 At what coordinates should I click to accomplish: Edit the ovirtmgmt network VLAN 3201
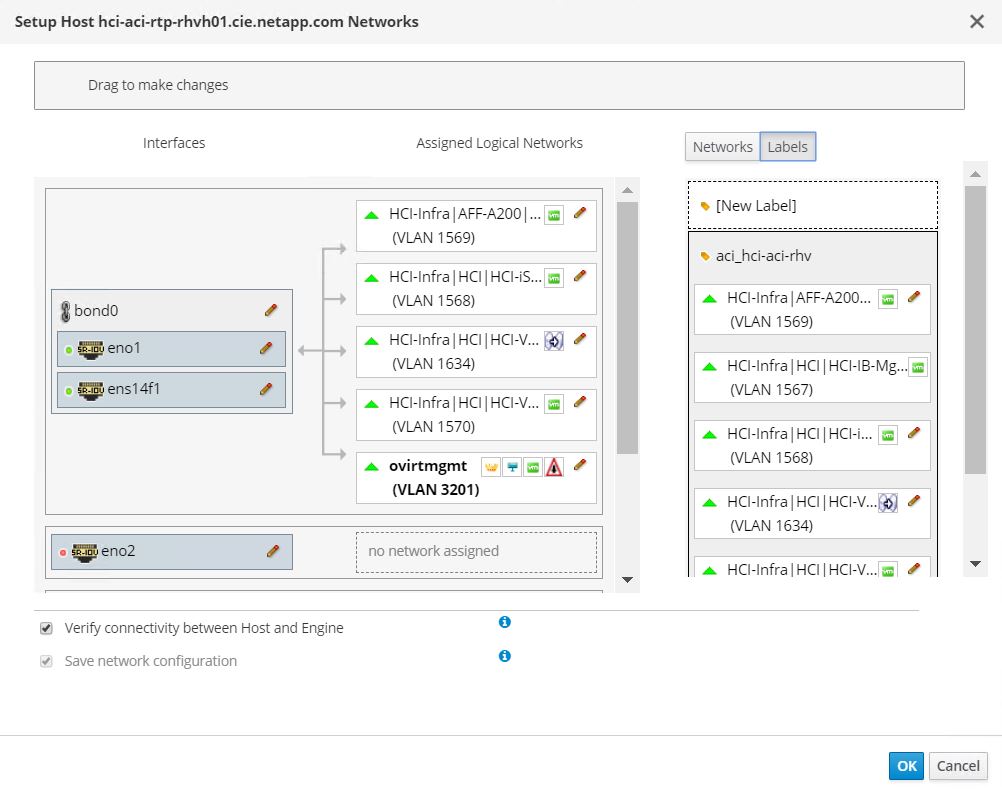[x=580, y=465]
